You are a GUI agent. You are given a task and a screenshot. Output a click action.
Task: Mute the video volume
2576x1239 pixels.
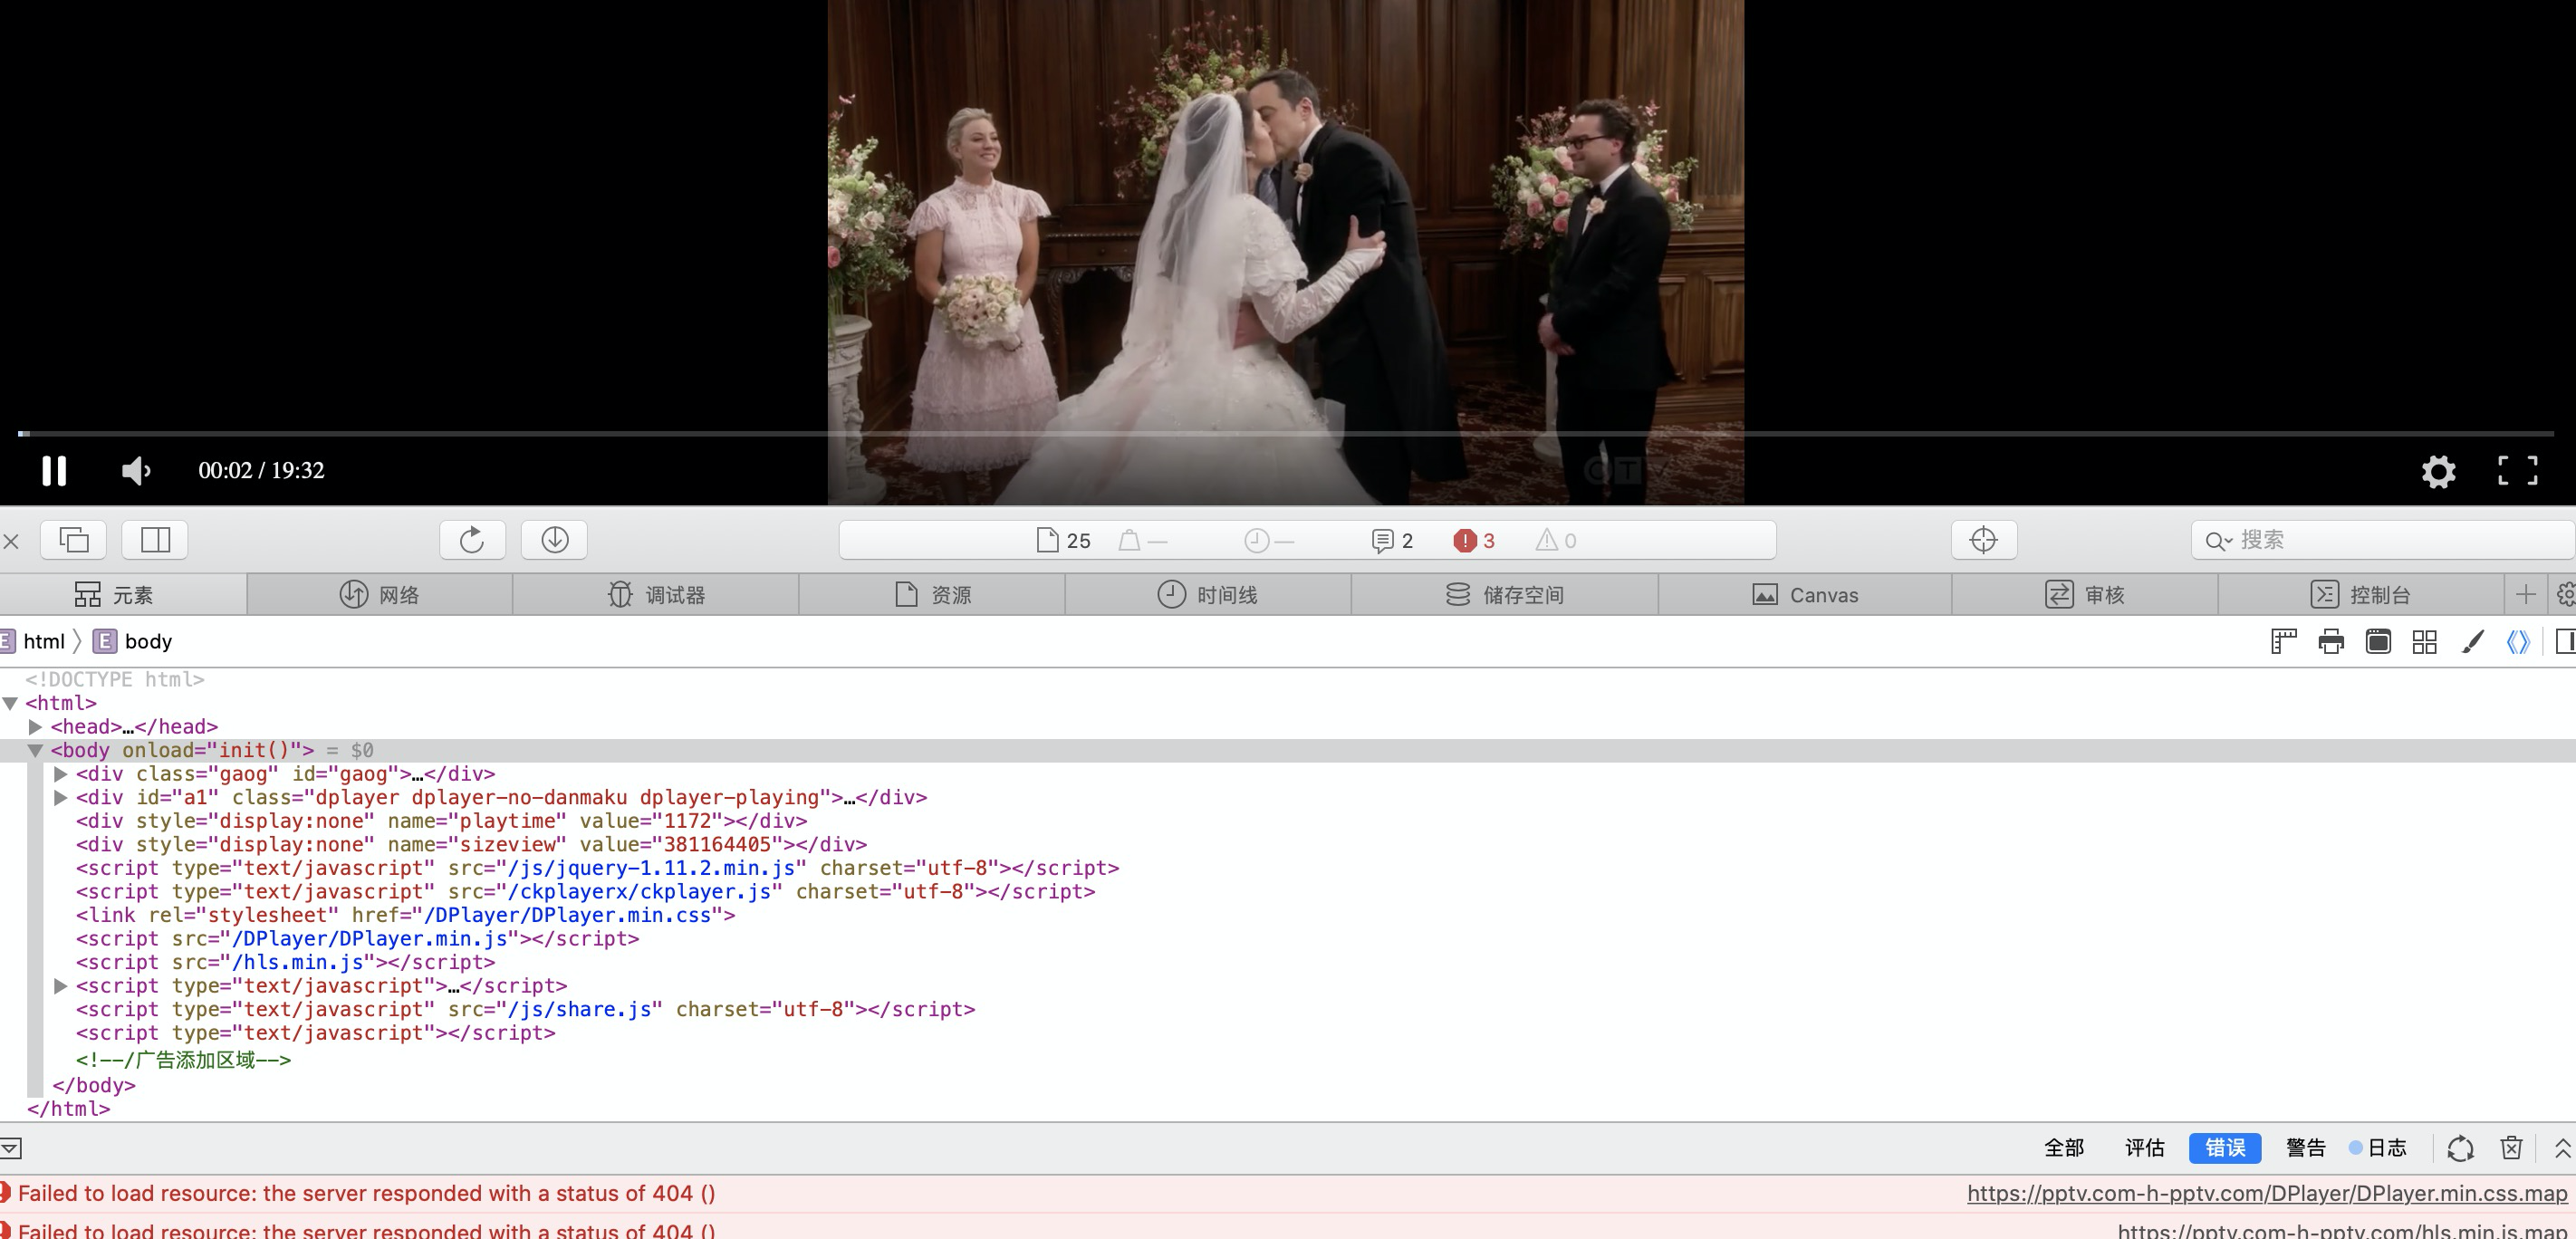click(135, 470)
